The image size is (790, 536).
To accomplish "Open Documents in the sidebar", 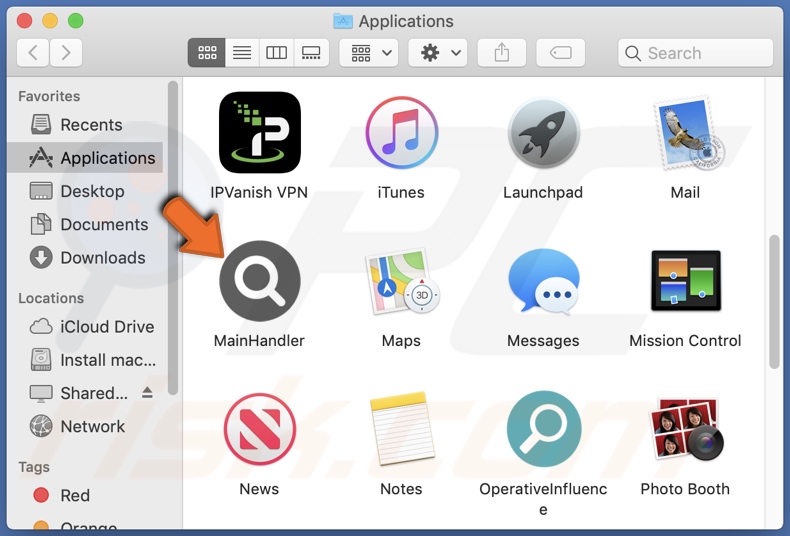I will 85,225.
